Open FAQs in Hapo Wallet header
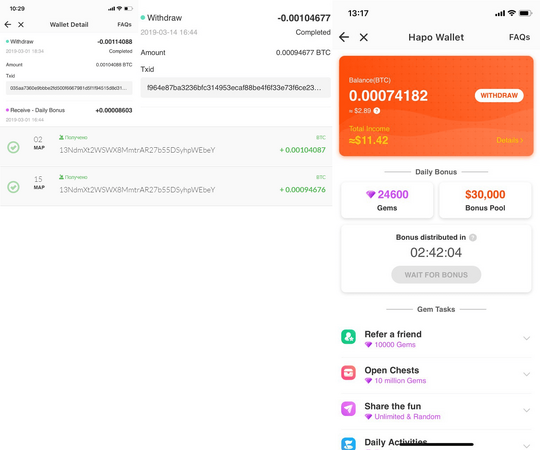 (519, 37)
